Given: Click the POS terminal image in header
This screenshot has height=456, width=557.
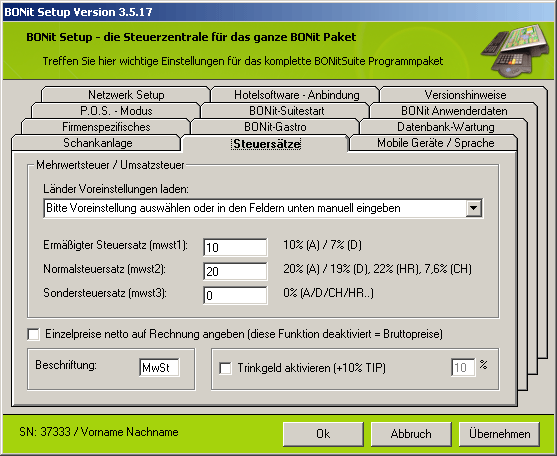Looking at the screenshot, I should [516, 51].
